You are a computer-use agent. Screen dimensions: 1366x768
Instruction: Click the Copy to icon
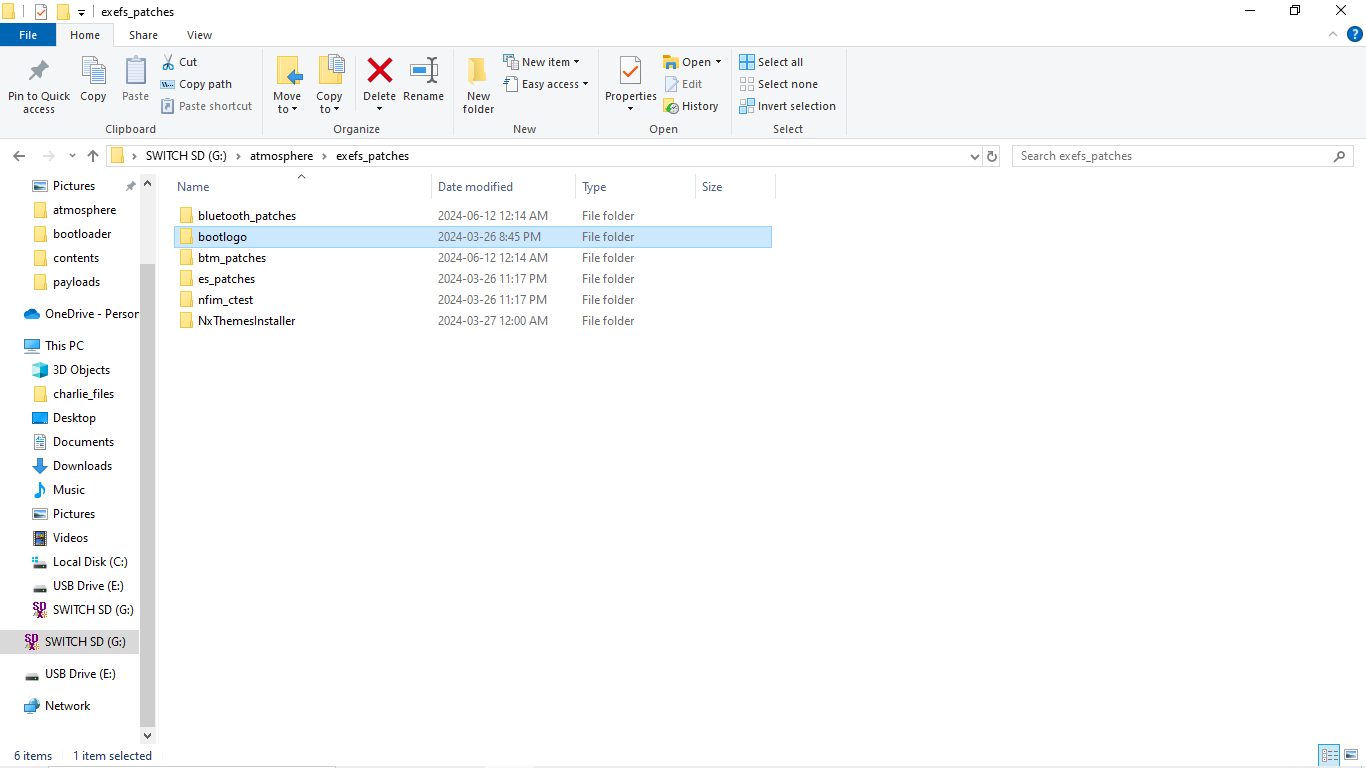(x=330, y=71)
